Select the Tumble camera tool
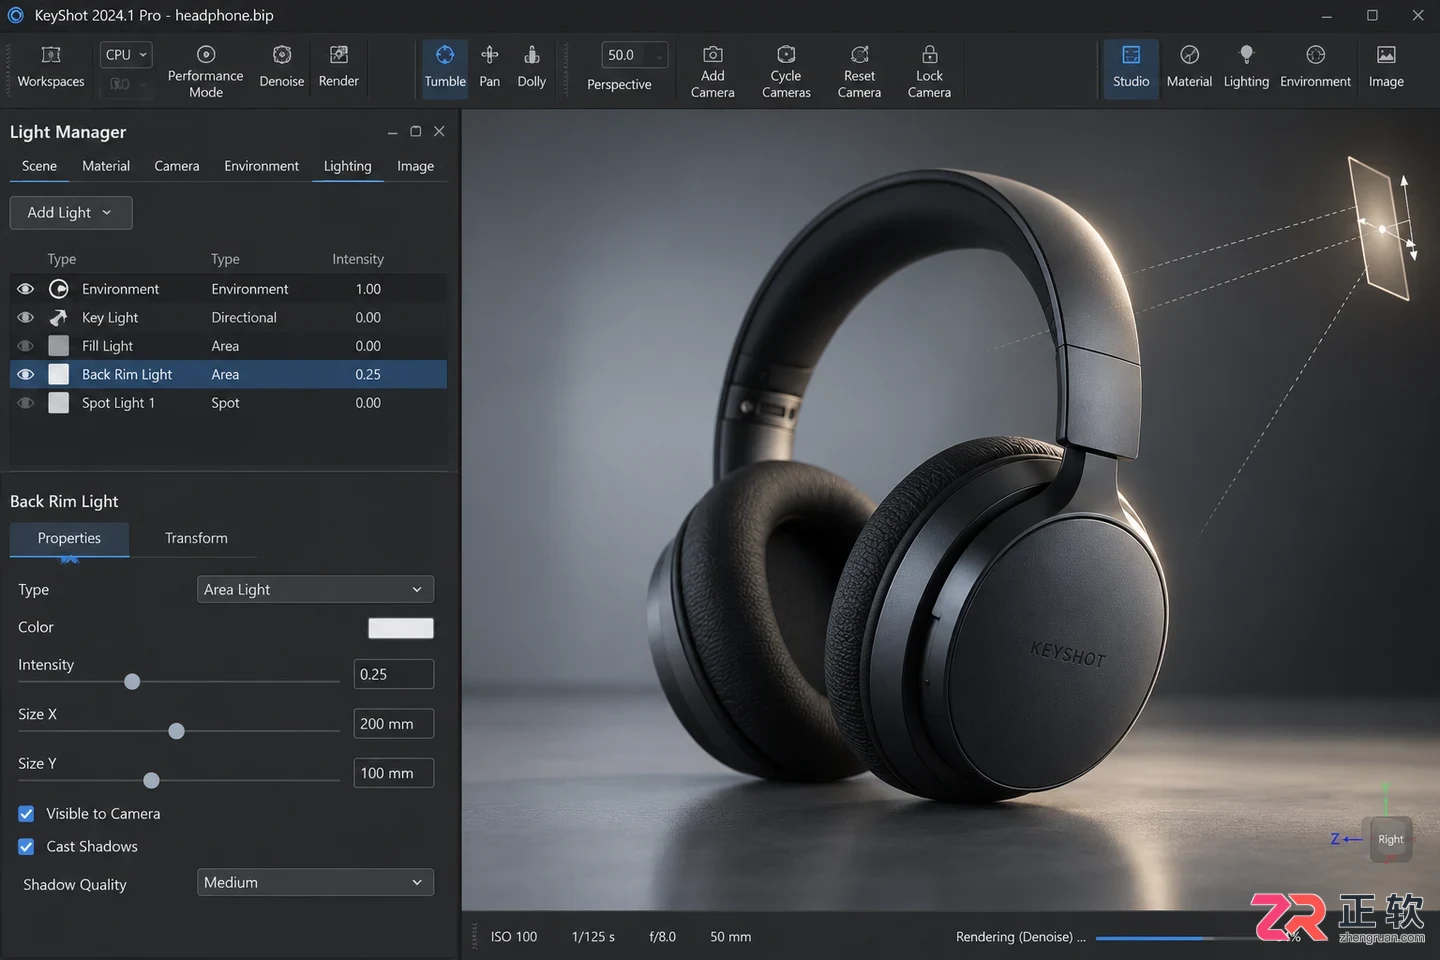This screenshot has width=1440, height=960. pos(445,68)
